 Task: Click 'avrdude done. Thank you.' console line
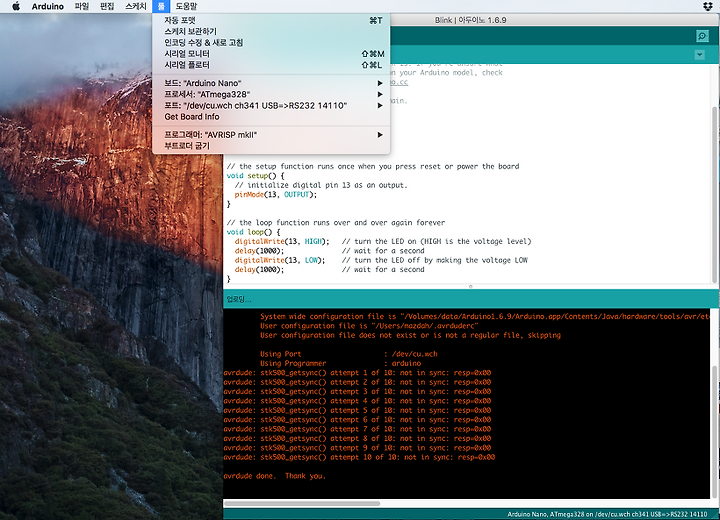pos(275,476)
